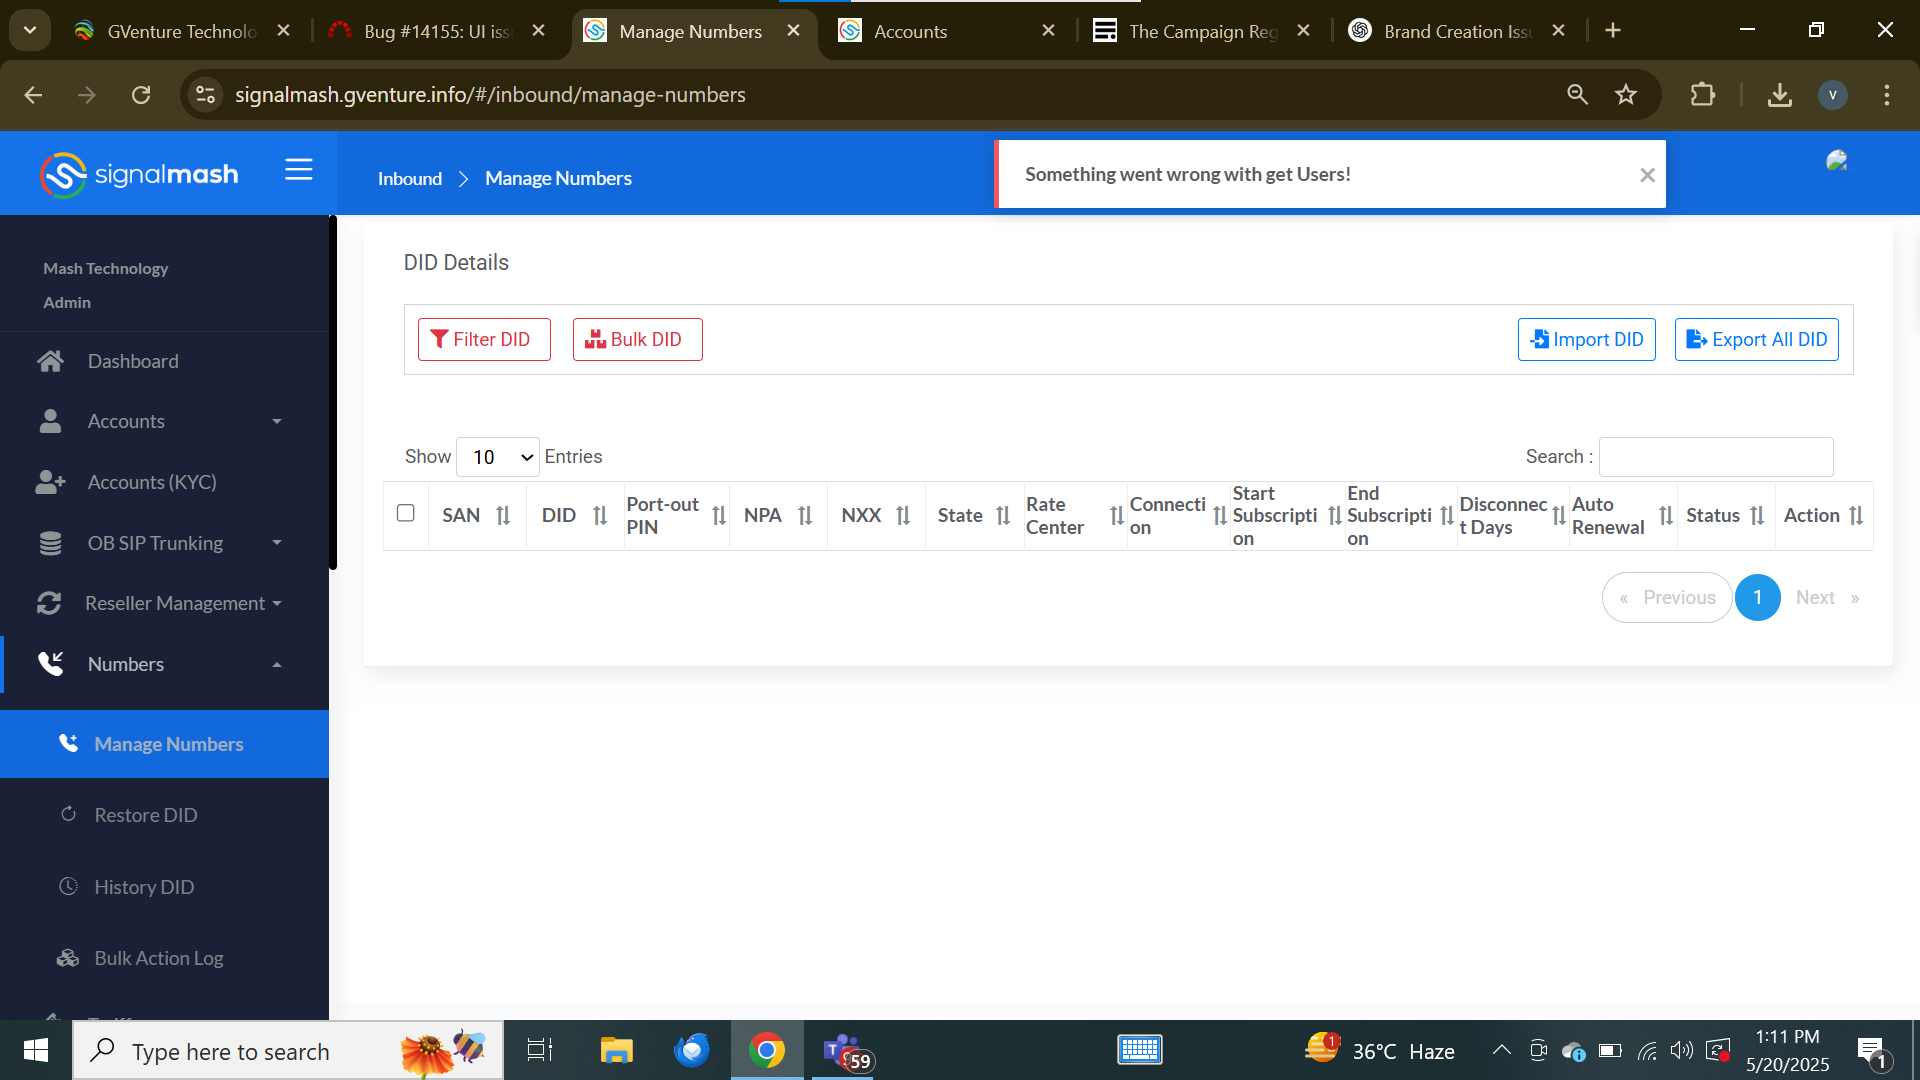Open Windows Start menu
The width and height of the screenshot is (1920, 1080).
(x=36, y=1051)
